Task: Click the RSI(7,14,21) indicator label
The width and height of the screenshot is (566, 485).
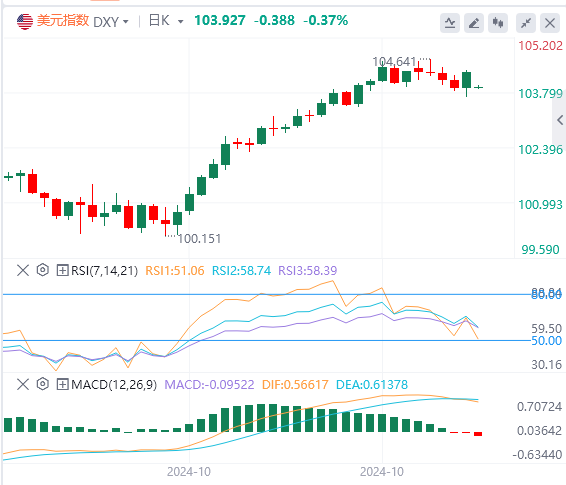Action: point(104,270)
